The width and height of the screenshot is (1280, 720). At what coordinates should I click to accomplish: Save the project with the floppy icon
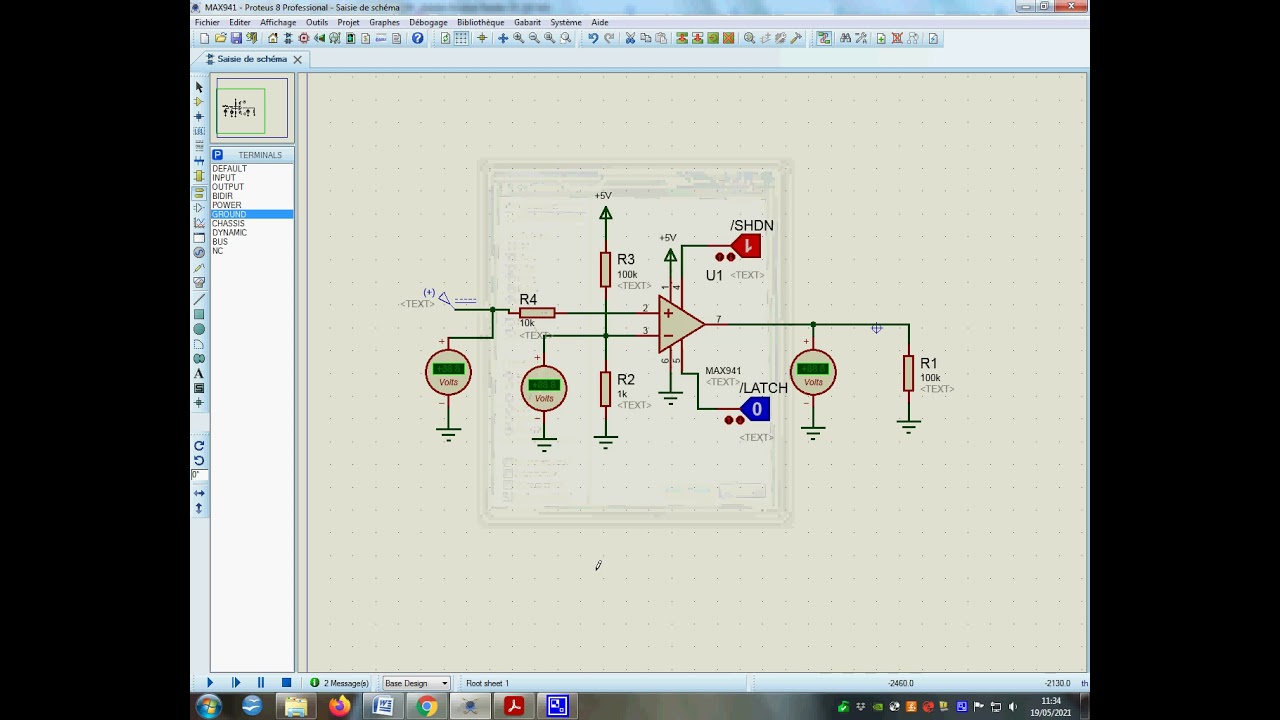pos(236,38)
